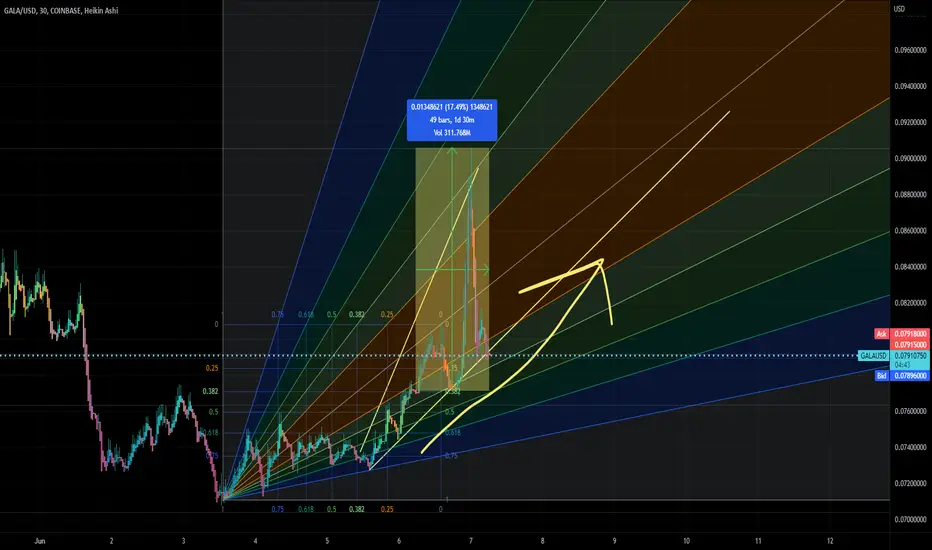
Task: Click the 0.07000000 price axis label
Action: (x=911, y=520)
